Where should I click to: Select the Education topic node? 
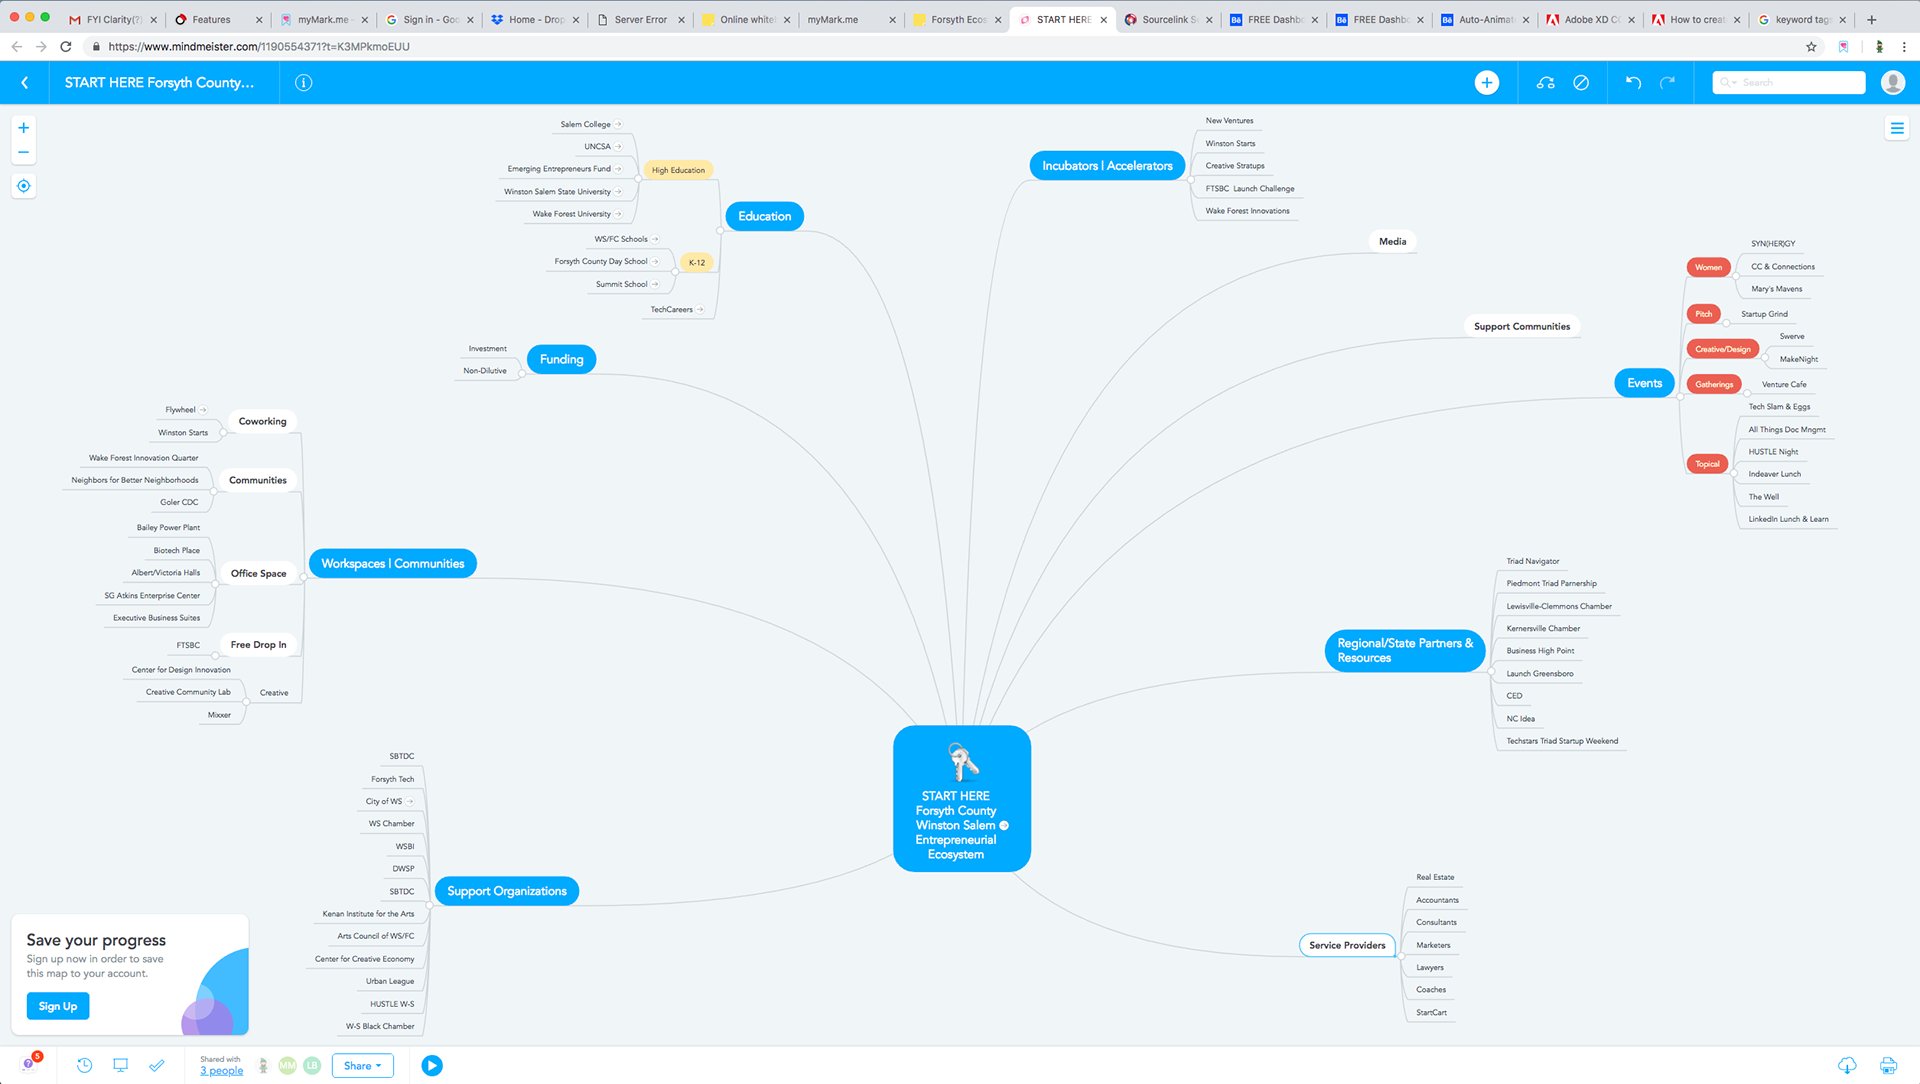[x=764, y=216]
